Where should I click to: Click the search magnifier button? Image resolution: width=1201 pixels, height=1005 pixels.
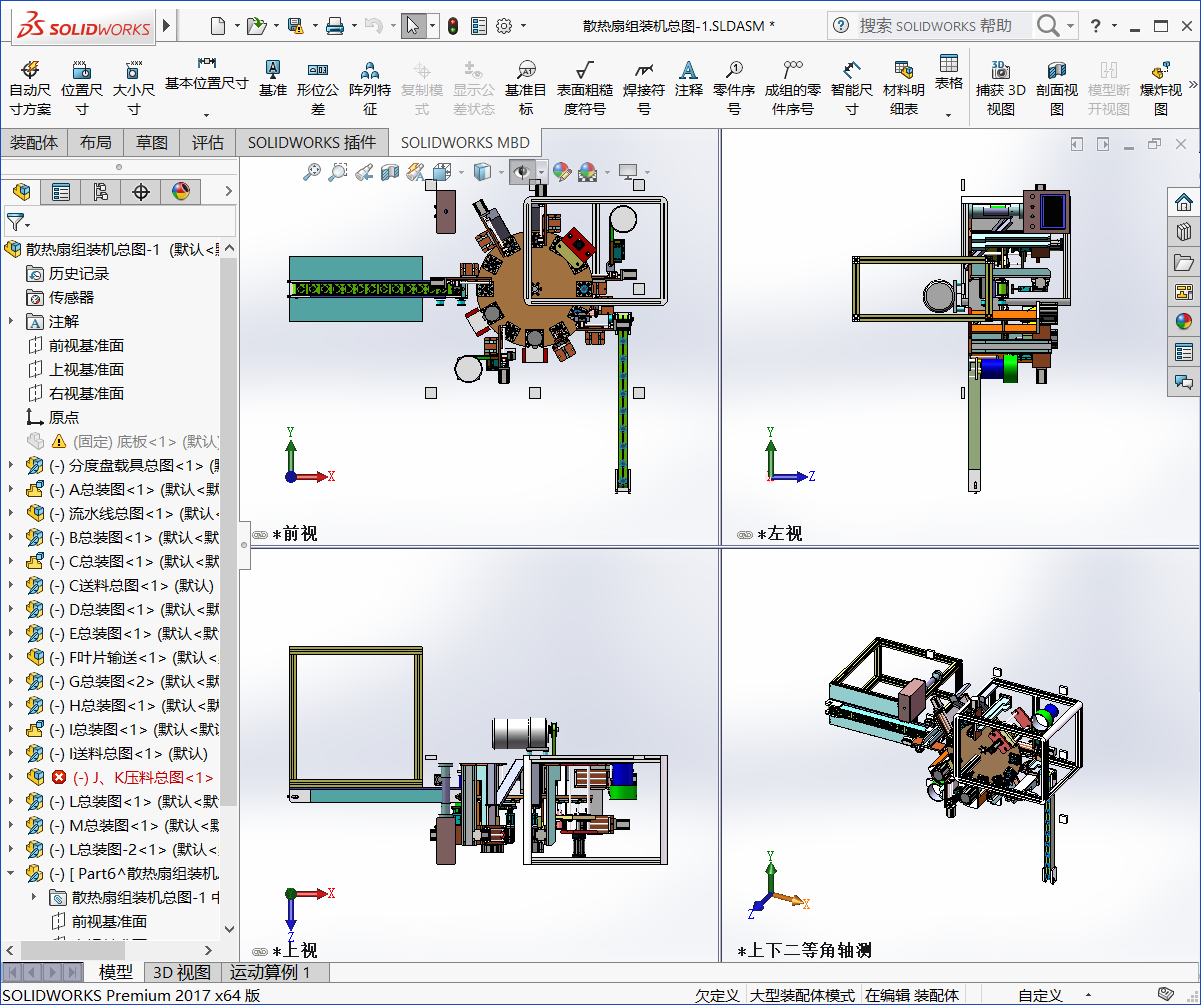pos(1048,26)
